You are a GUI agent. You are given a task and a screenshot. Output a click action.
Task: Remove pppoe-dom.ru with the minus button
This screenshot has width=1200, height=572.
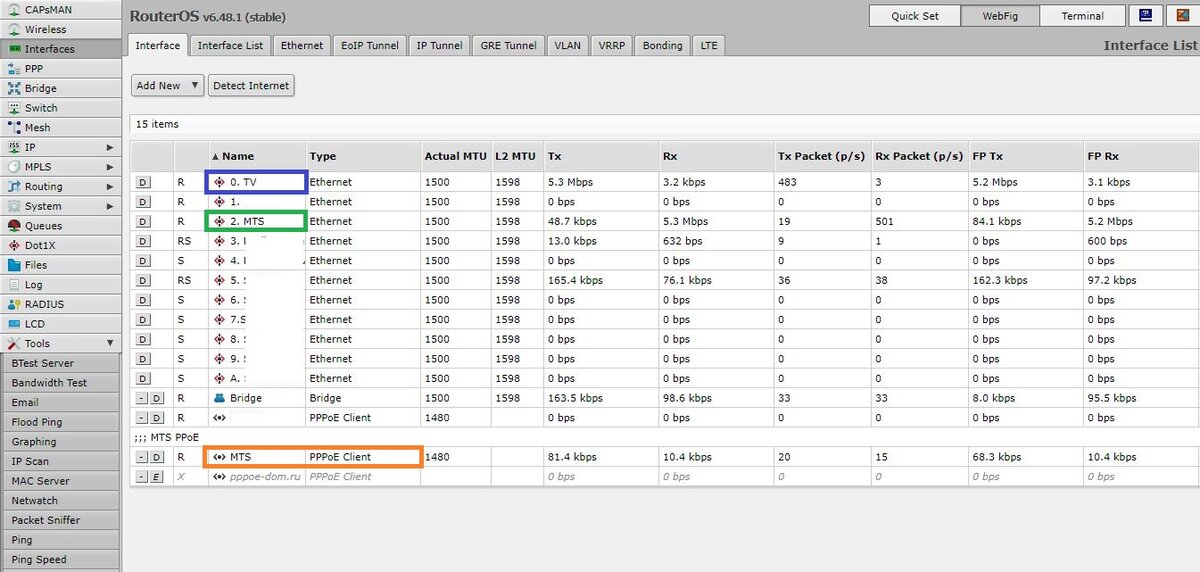142,477
